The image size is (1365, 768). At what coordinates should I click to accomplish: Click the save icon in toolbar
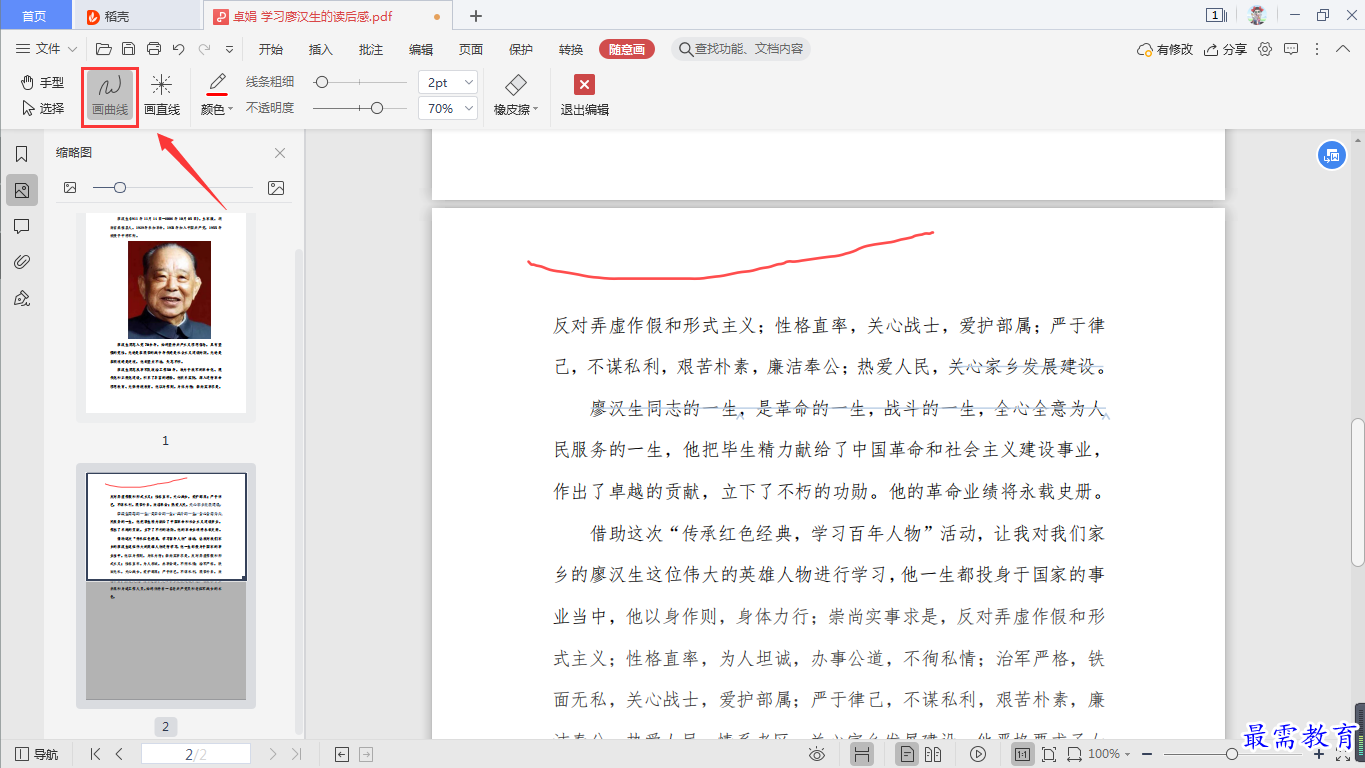tap(128, 49)
